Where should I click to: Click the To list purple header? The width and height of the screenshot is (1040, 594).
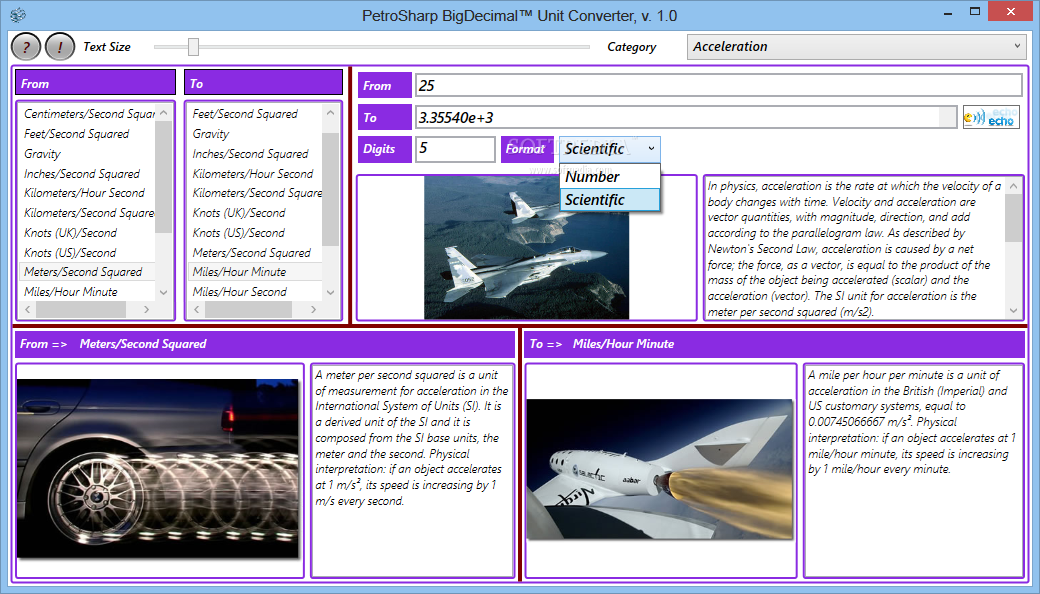point(263,84)
